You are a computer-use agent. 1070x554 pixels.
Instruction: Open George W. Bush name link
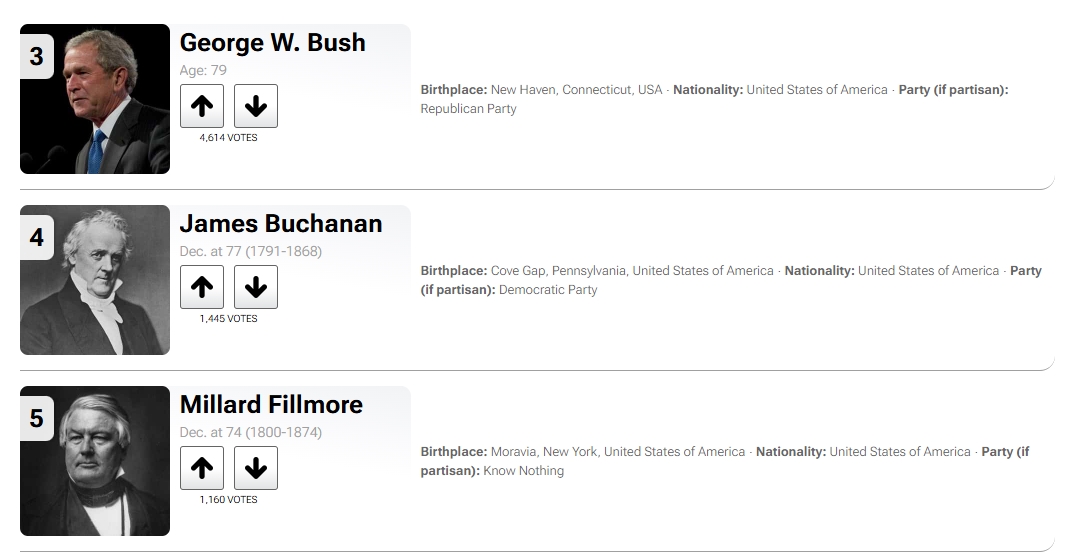[x=272, y=42]
